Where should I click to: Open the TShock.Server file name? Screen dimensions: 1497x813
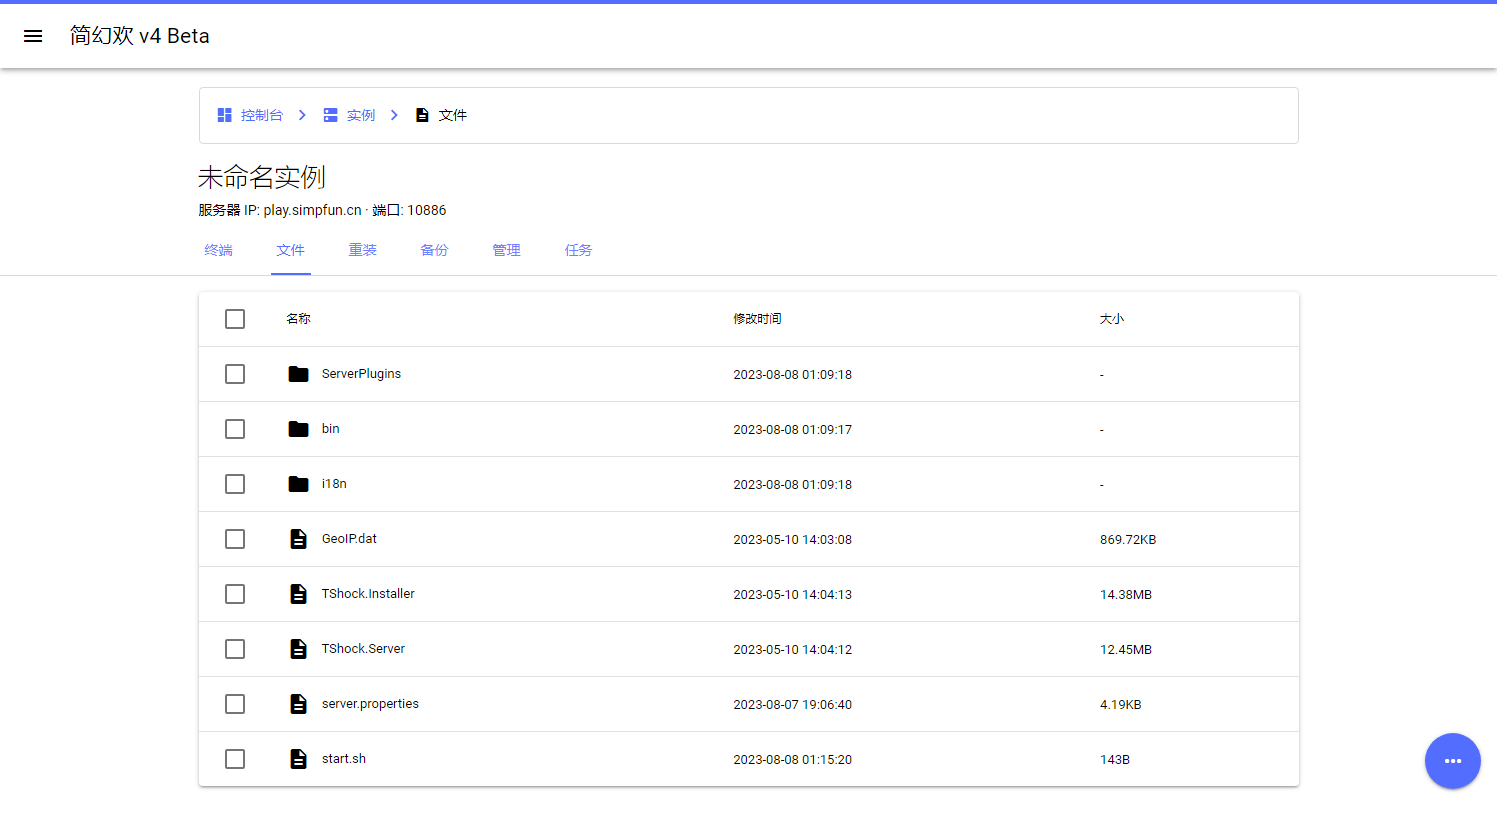pyautogui.click(x=363, y=649)
